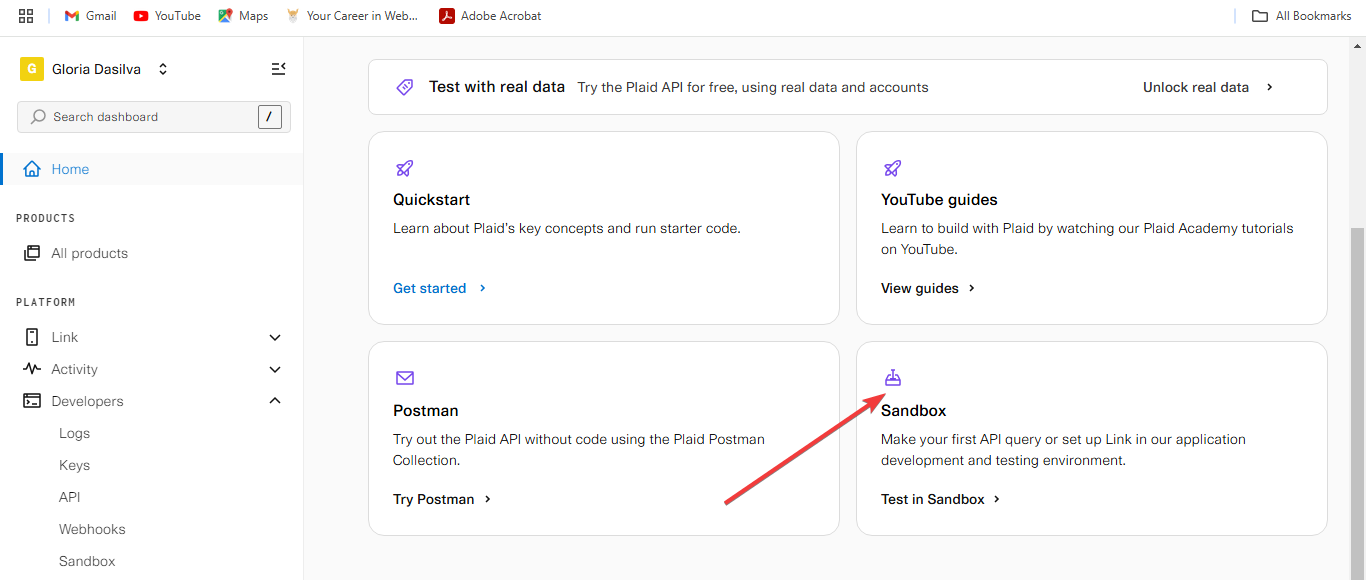
Task: Follow the Unlock real data link
Action: pyautogui.click(x=1196, y=87)
